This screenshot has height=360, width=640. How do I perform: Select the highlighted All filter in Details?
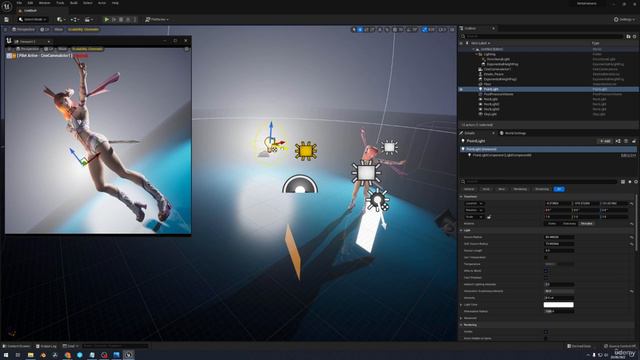[x=559, y=189]
